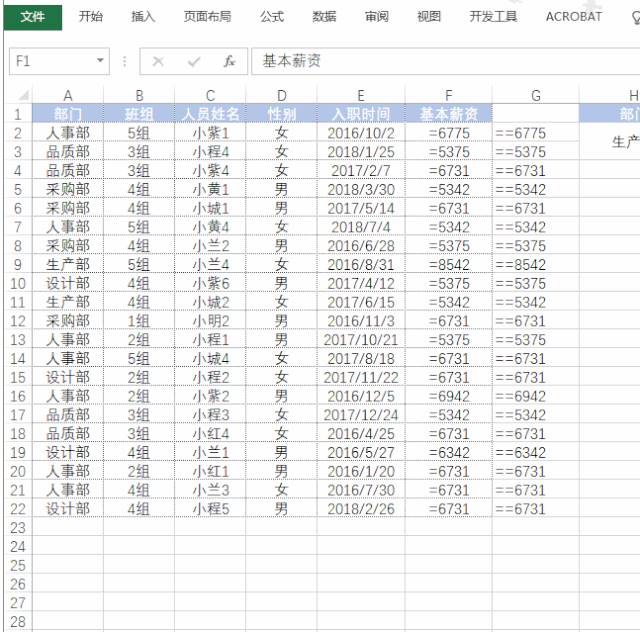Select row 10 header
This screenshot has width=640, height=632.
point(18,283)
